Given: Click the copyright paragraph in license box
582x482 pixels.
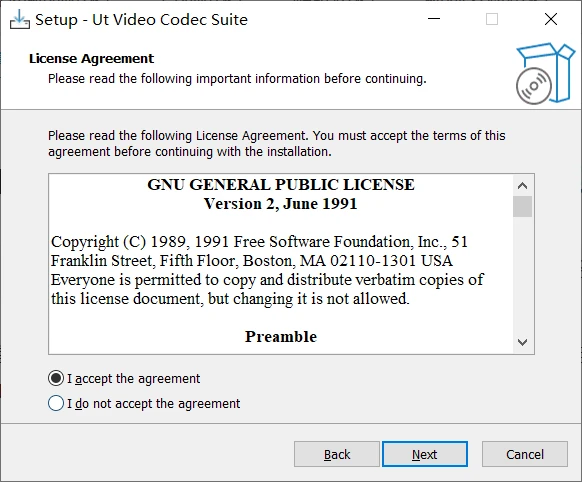Looking at the screenshot, I should point(267,270).
